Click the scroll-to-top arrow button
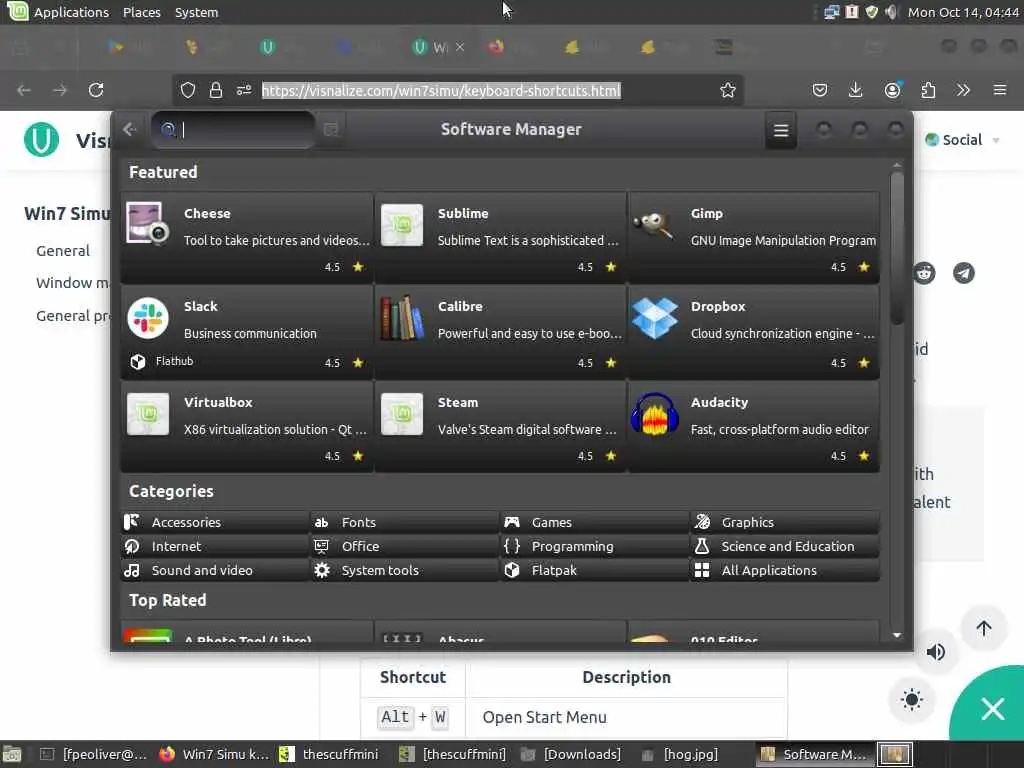 (984, 628)
